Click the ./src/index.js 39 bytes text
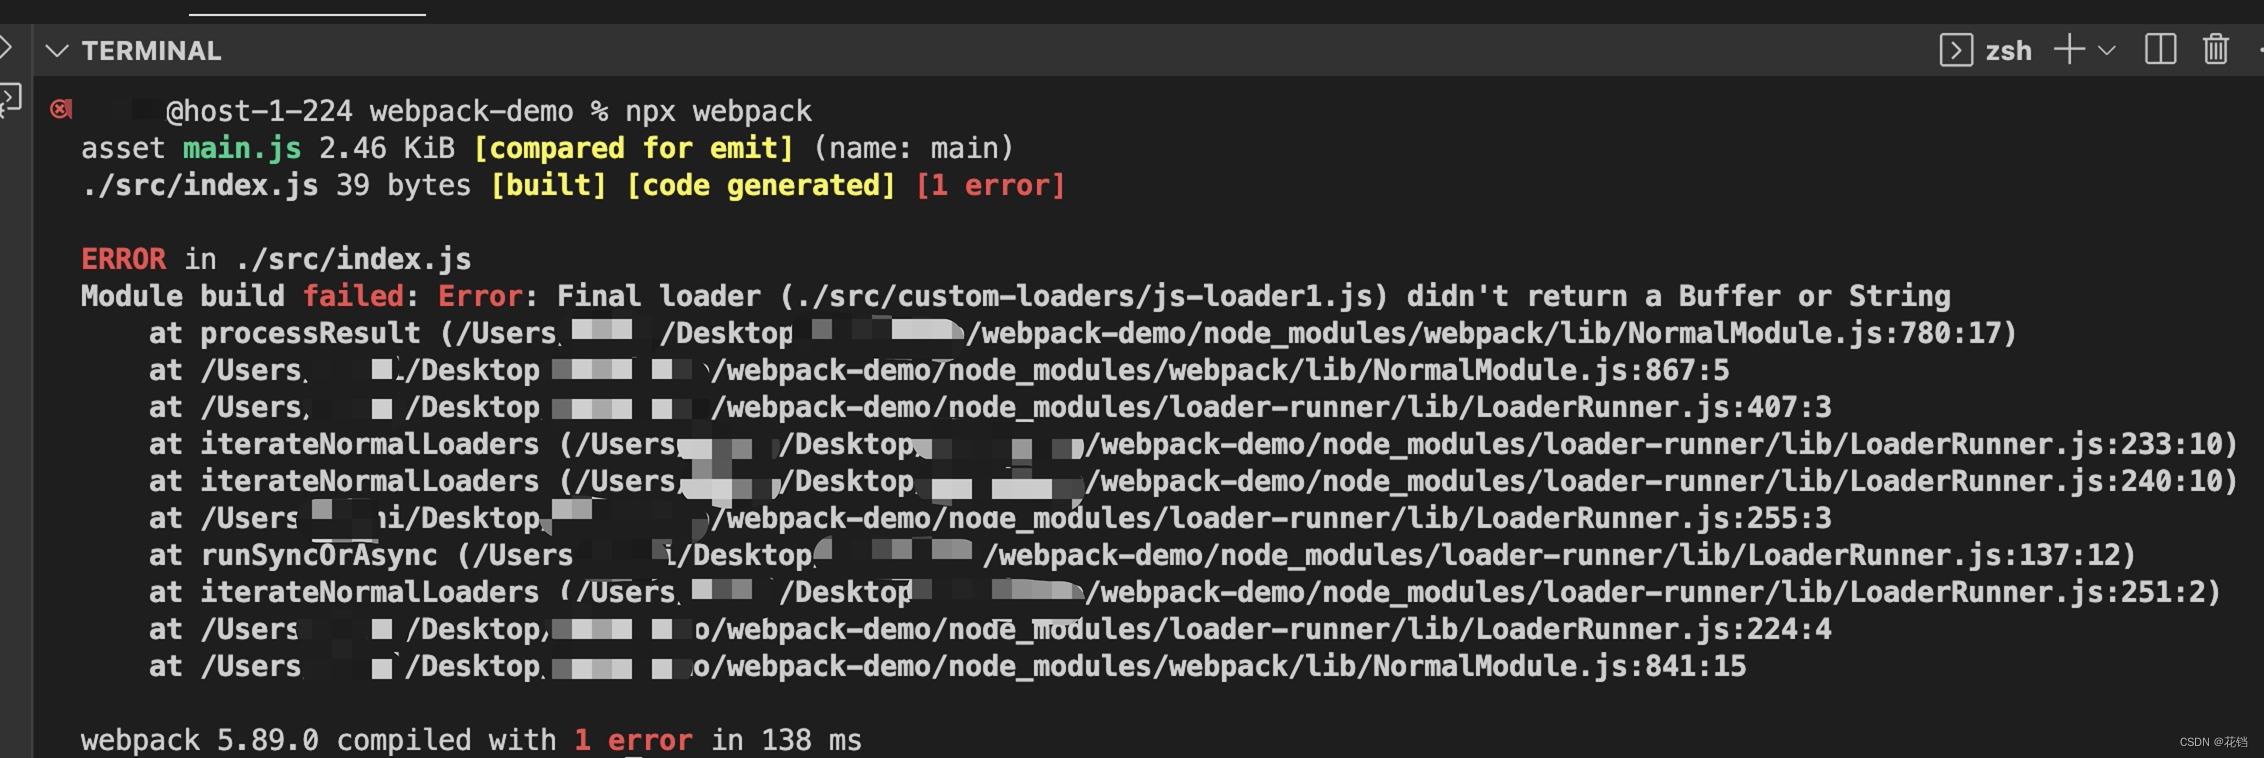Screen dimensions: 2264x758 pyautogui.click(x=276, y=185)
